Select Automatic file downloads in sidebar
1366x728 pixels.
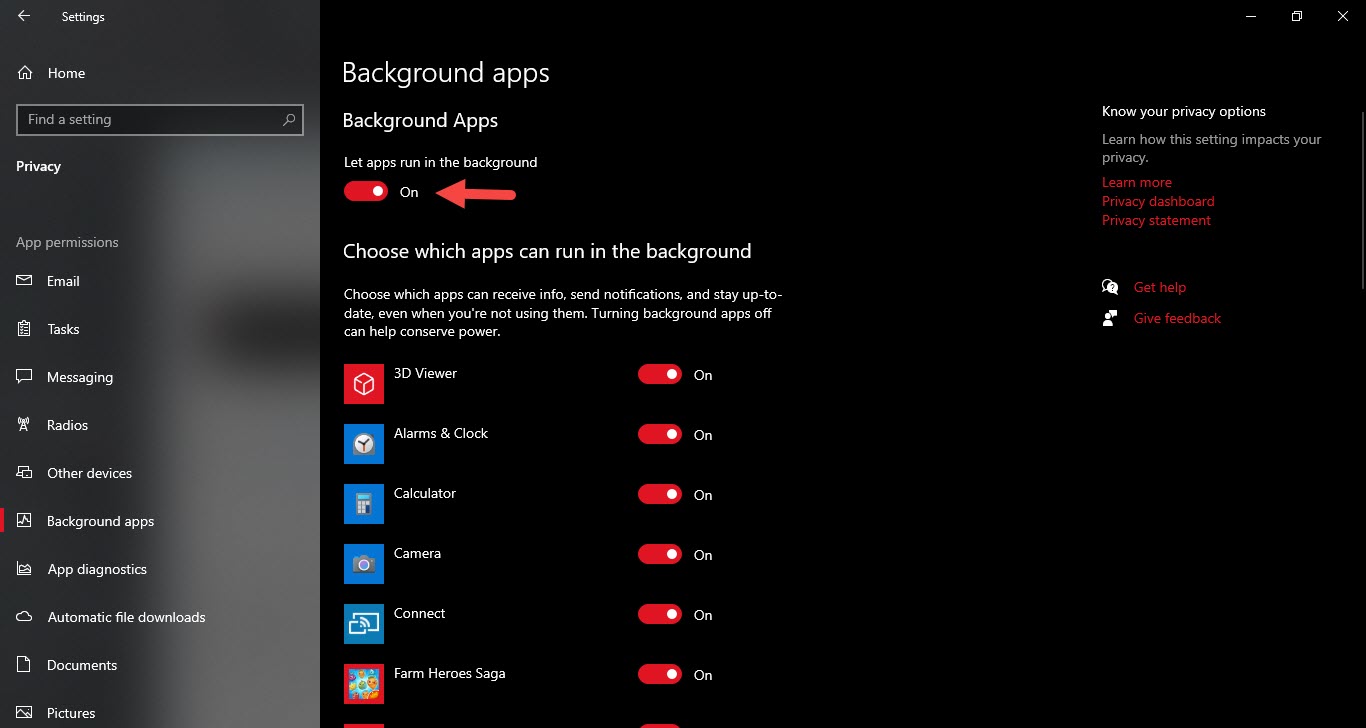(126, 617)
